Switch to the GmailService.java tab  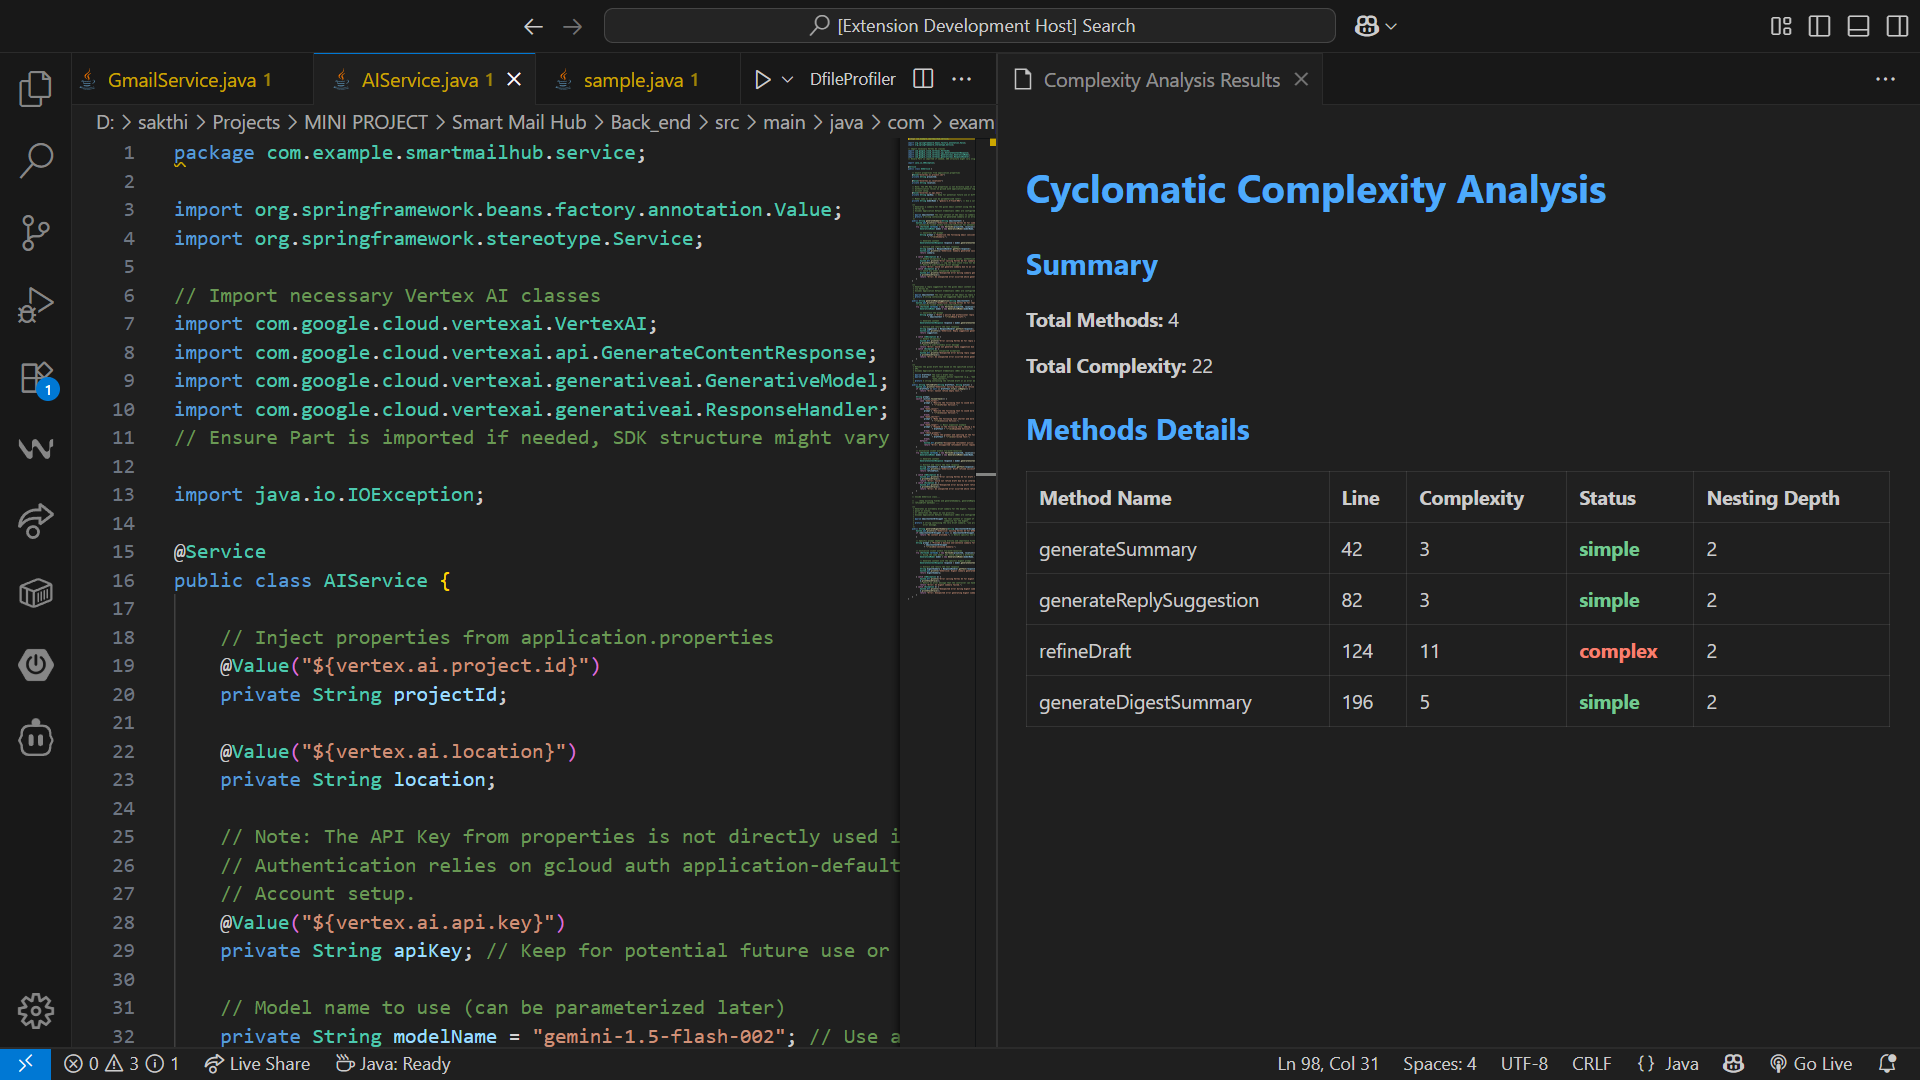pyautogui.click(x=181, y=80)
